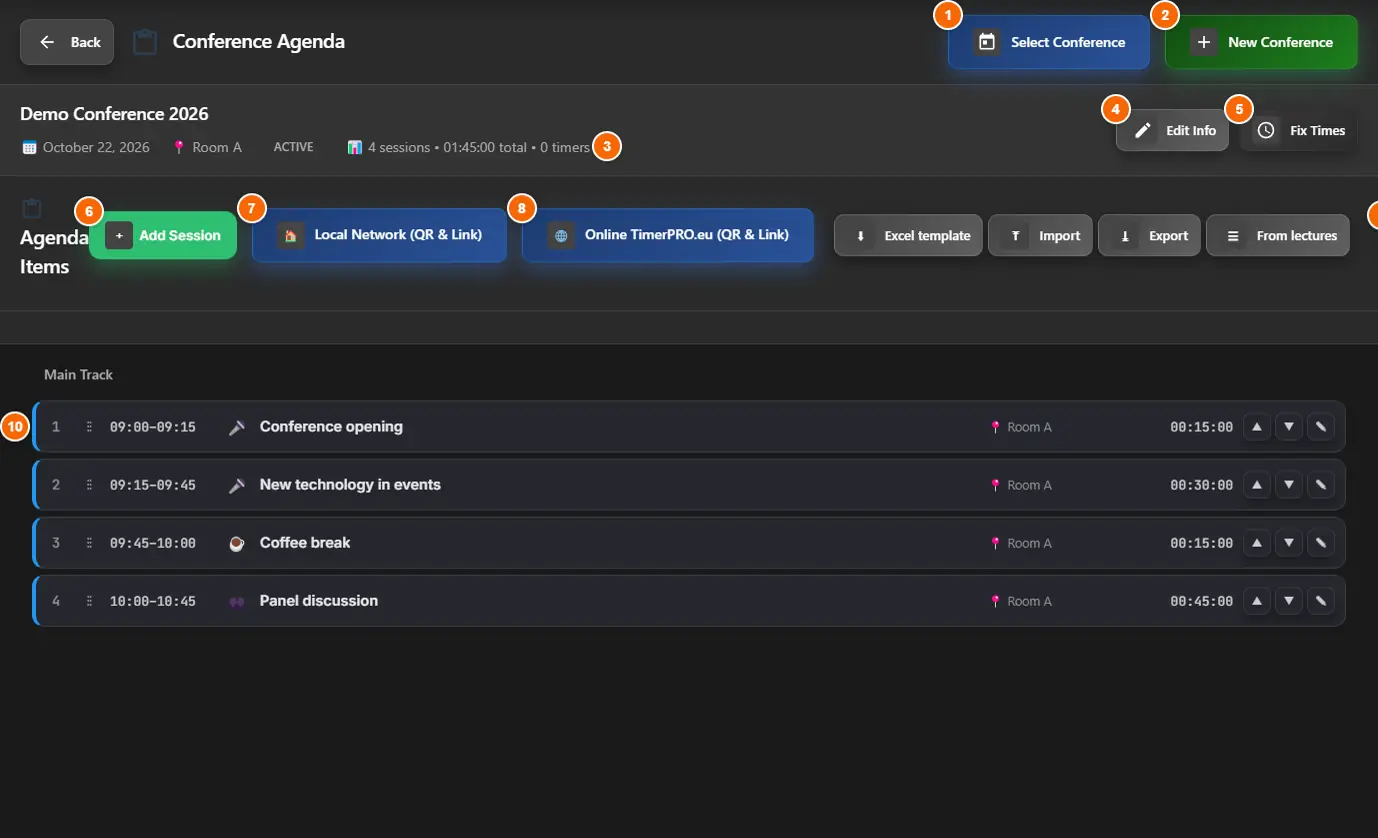
Task: Add a new session to the agenda
Action: click(163, 235)
